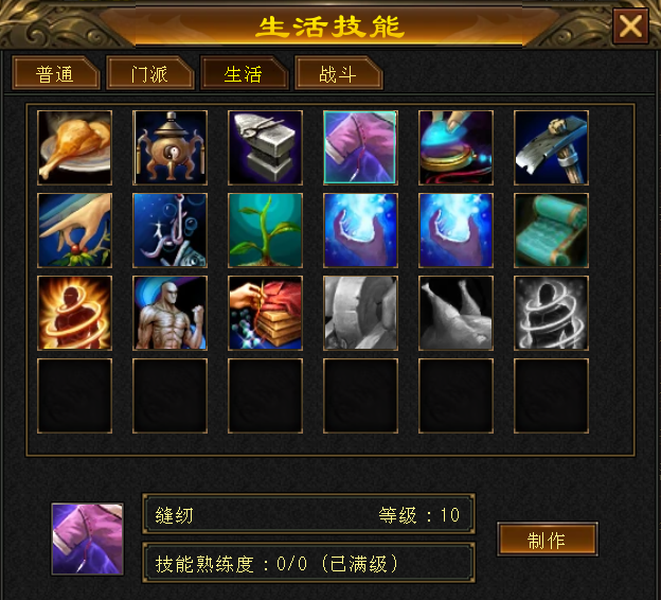661x600 pixels.
Task: Select the teal scroll skill icon
Action: click(551, 230)
